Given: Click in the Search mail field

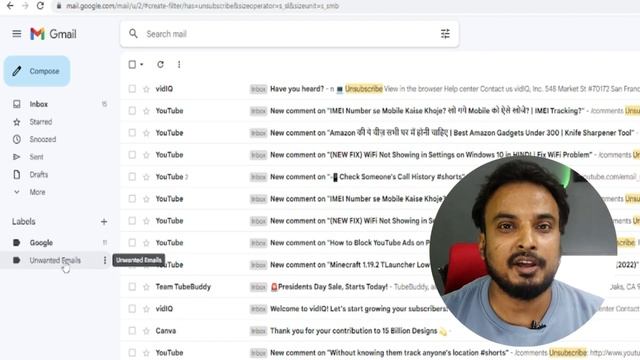Looking at the screenshot, I should [x=289, y=34].
